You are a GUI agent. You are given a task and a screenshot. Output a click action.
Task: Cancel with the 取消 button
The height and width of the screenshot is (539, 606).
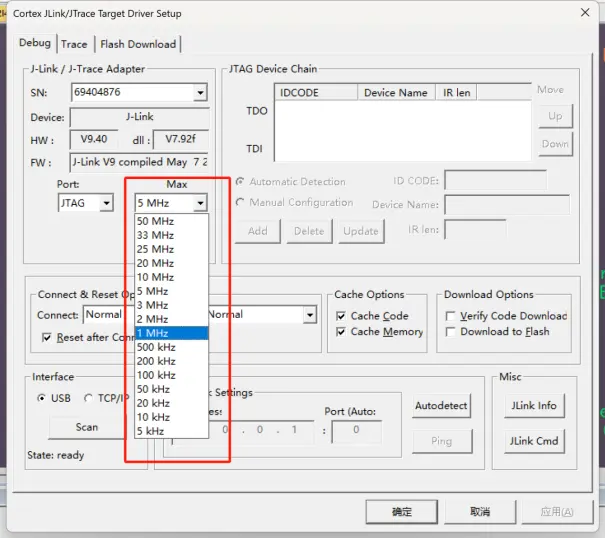click(x=480, y=512)
